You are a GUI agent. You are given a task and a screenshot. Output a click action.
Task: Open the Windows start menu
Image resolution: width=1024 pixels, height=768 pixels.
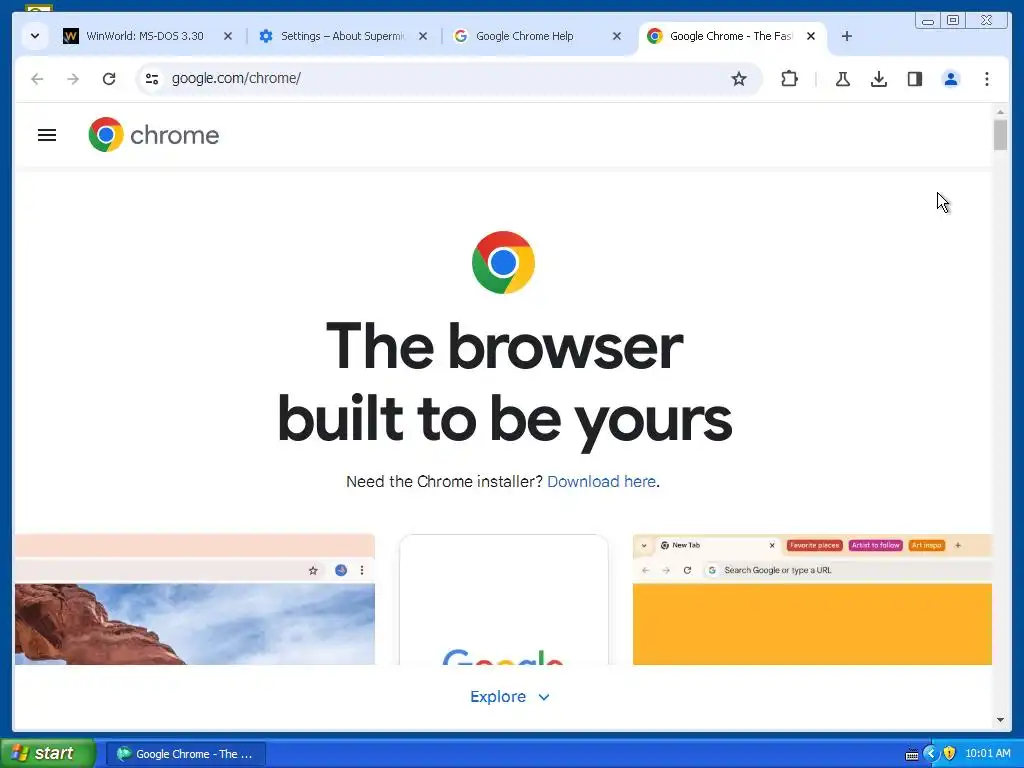pyautogui.click(x=47, y=754)
